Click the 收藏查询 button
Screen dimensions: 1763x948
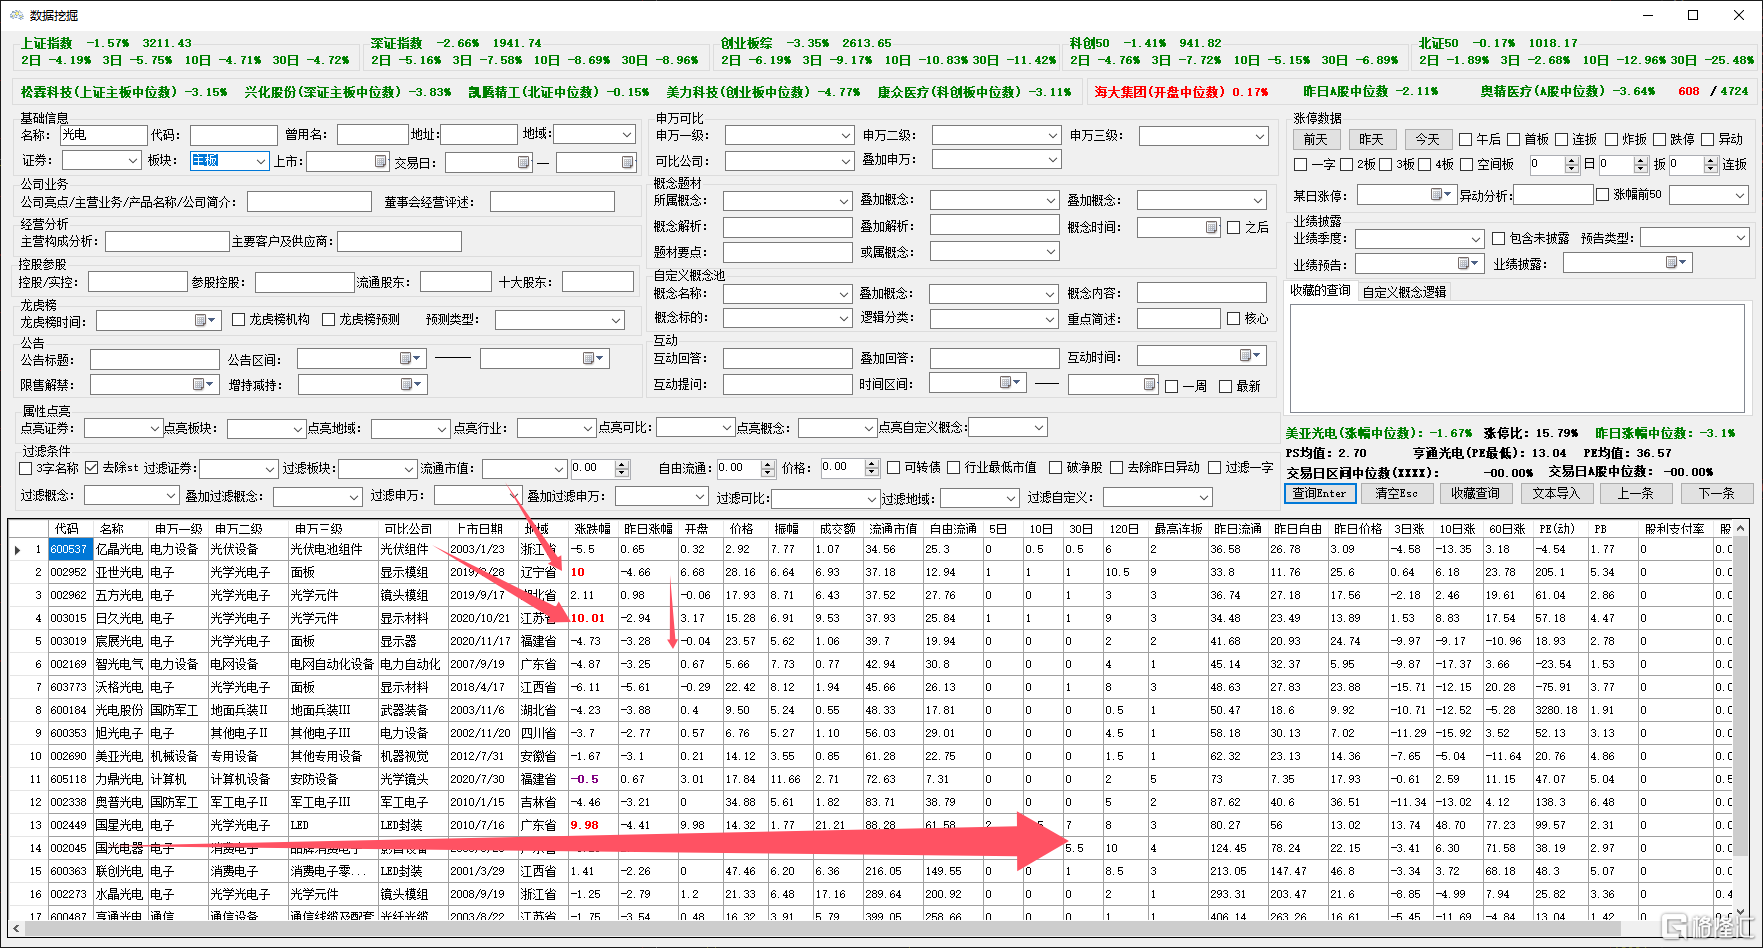tap(1475, 493)
